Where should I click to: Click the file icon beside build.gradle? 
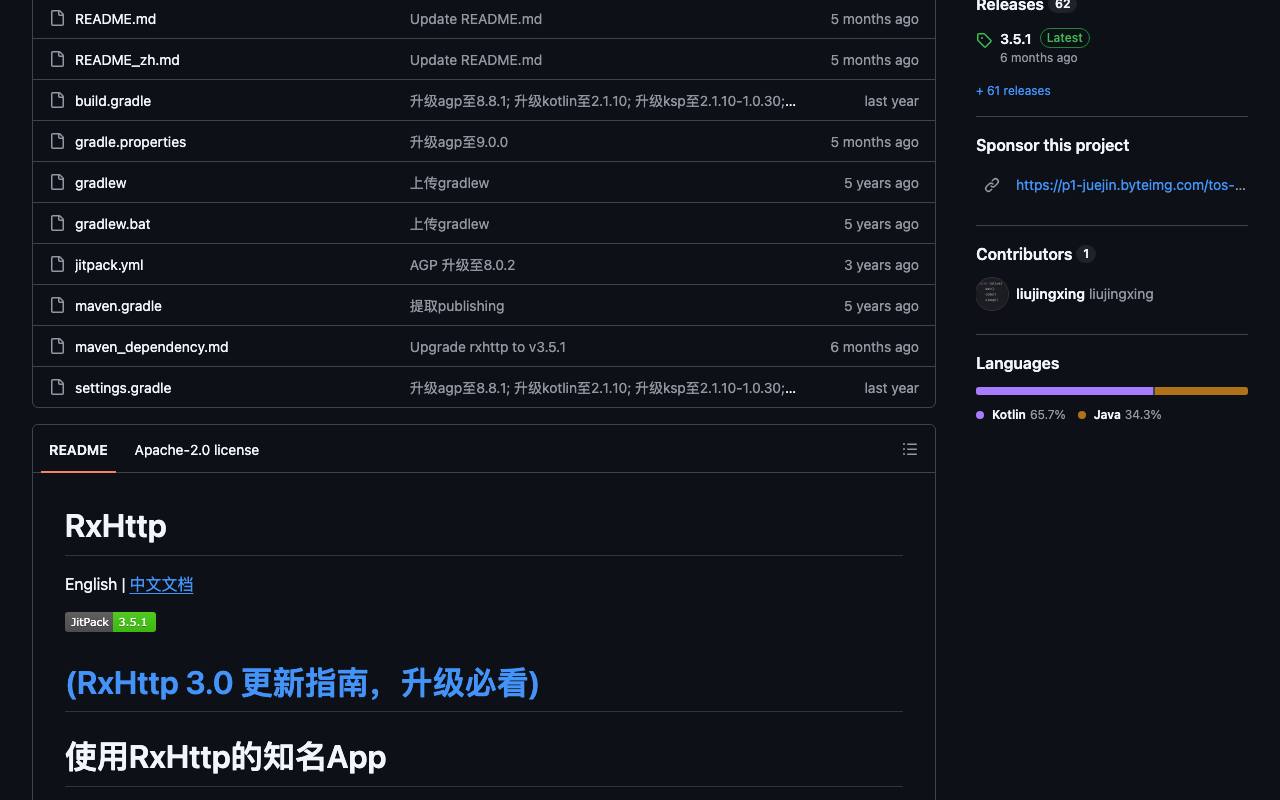(x=57, y=101)
